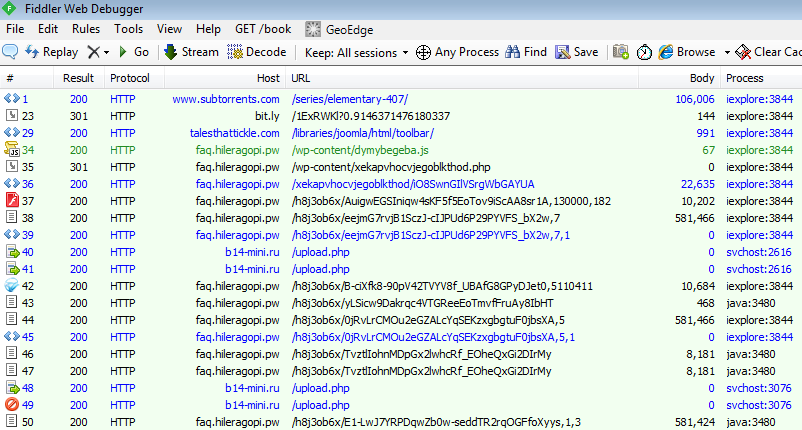
Task: Click the GeoEdge menu item
Action: point(340,30)
